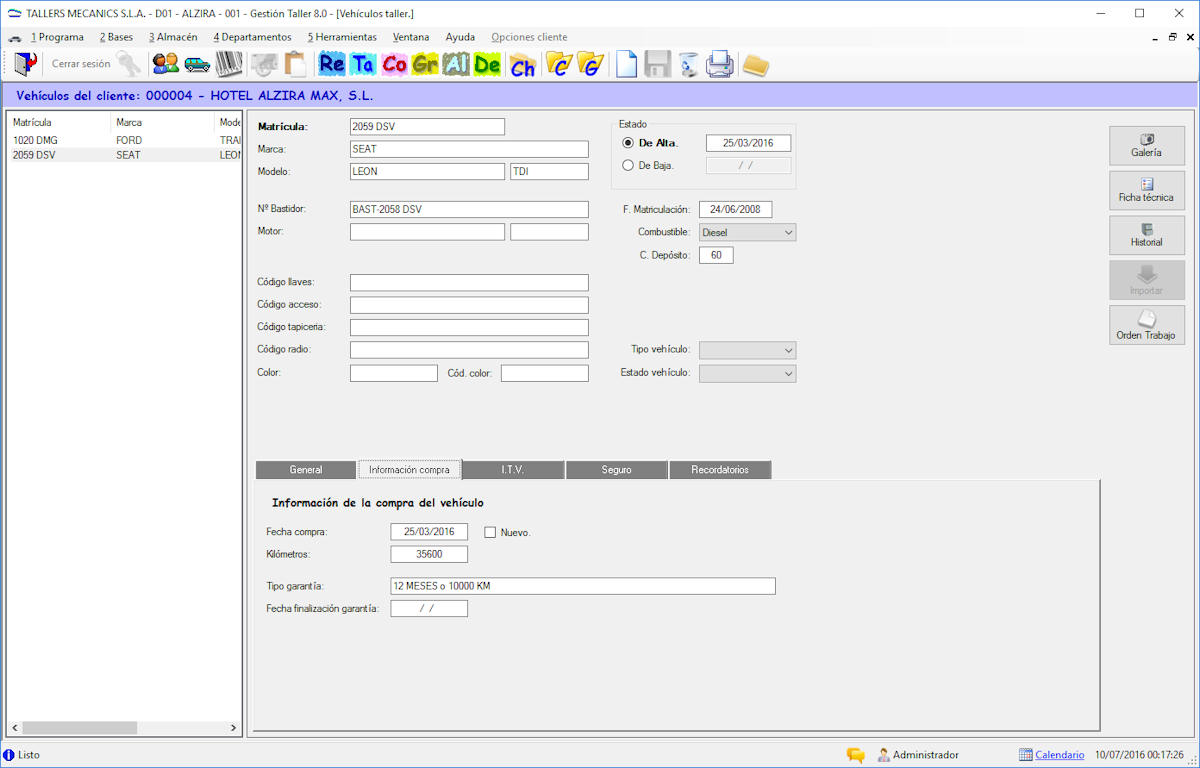Open the pink 'Co' toolbar icon
This screenshot has height=768, width=1200.
point(394,64)
